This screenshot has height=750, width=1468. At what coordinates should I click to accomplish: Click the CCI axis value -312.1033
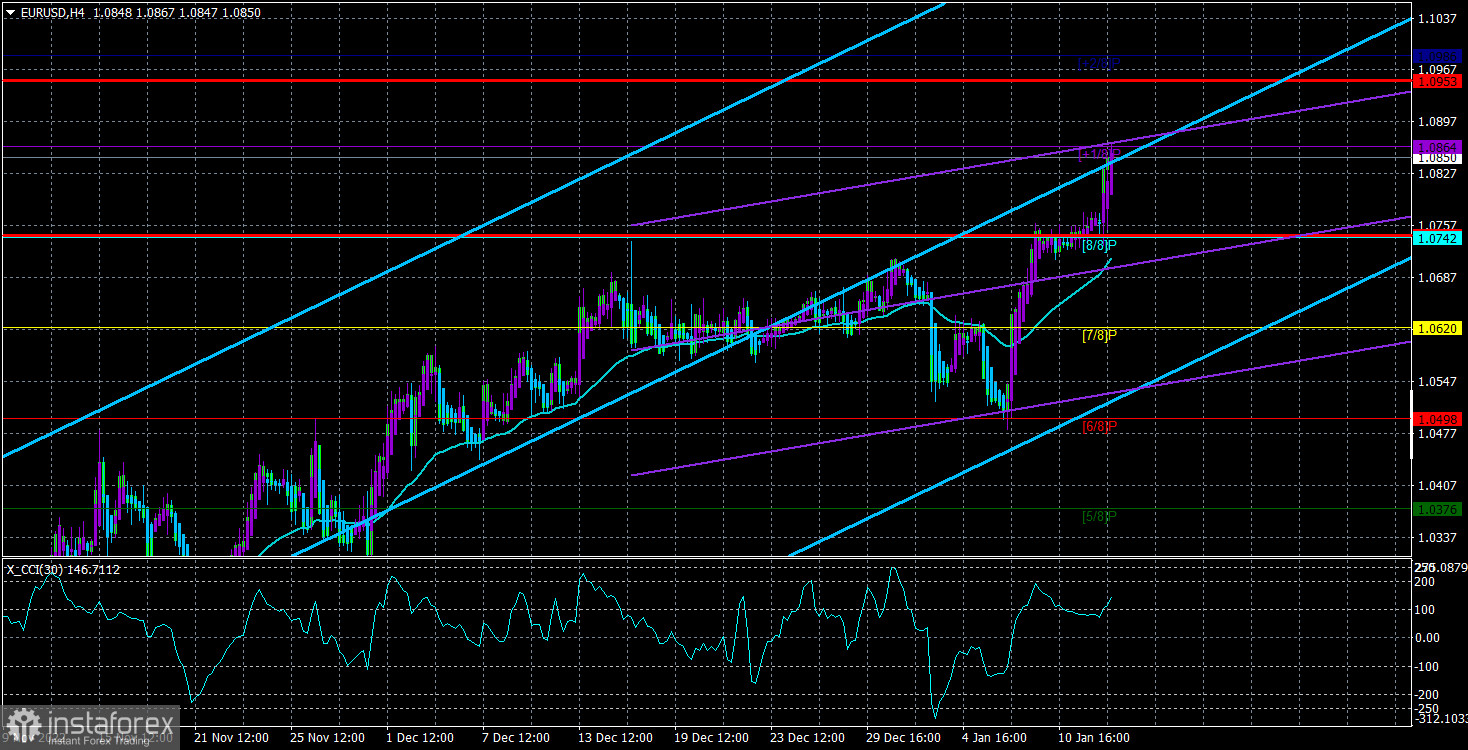point(1440,719)
